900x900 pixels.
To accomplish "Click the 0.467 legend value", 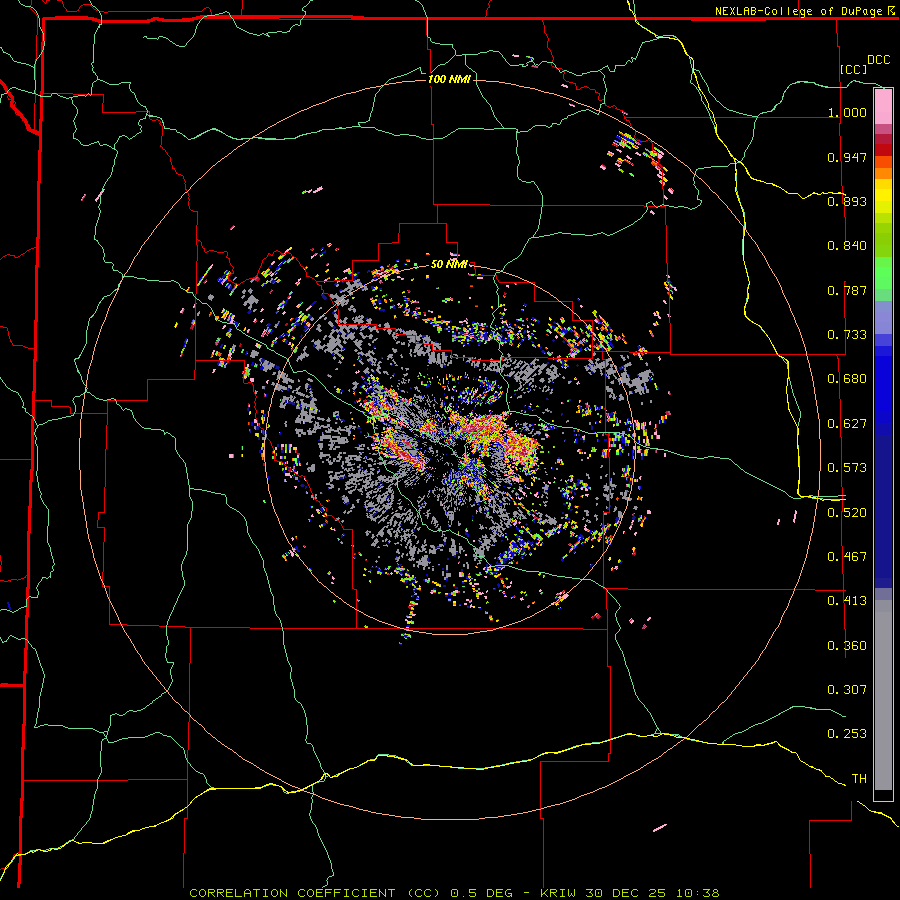I will (x=847, y=557).
